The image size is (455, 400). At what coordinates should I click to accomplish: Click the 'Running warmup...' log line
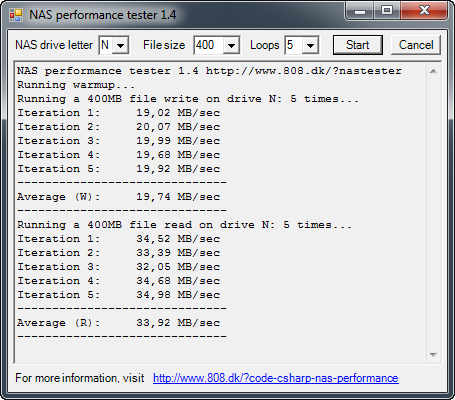76,85
